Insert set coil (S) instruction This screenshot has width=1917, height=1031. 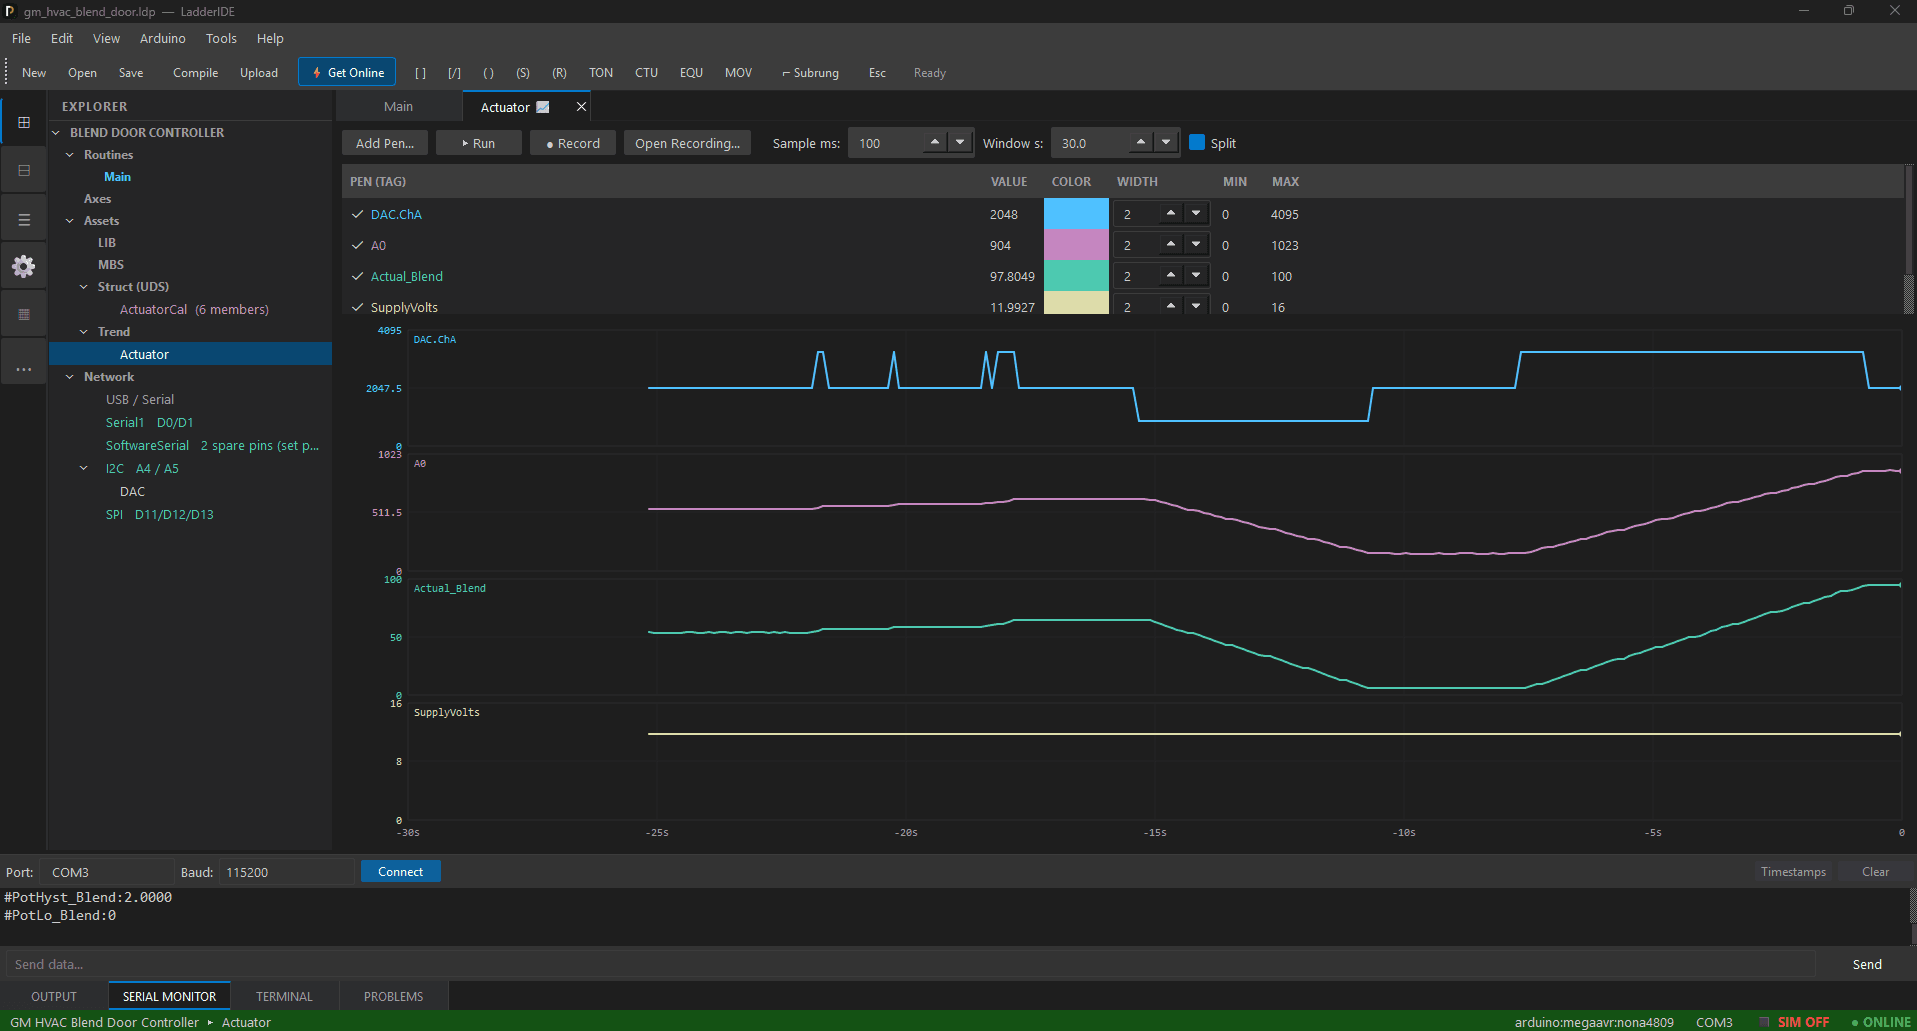coord(523,73)
